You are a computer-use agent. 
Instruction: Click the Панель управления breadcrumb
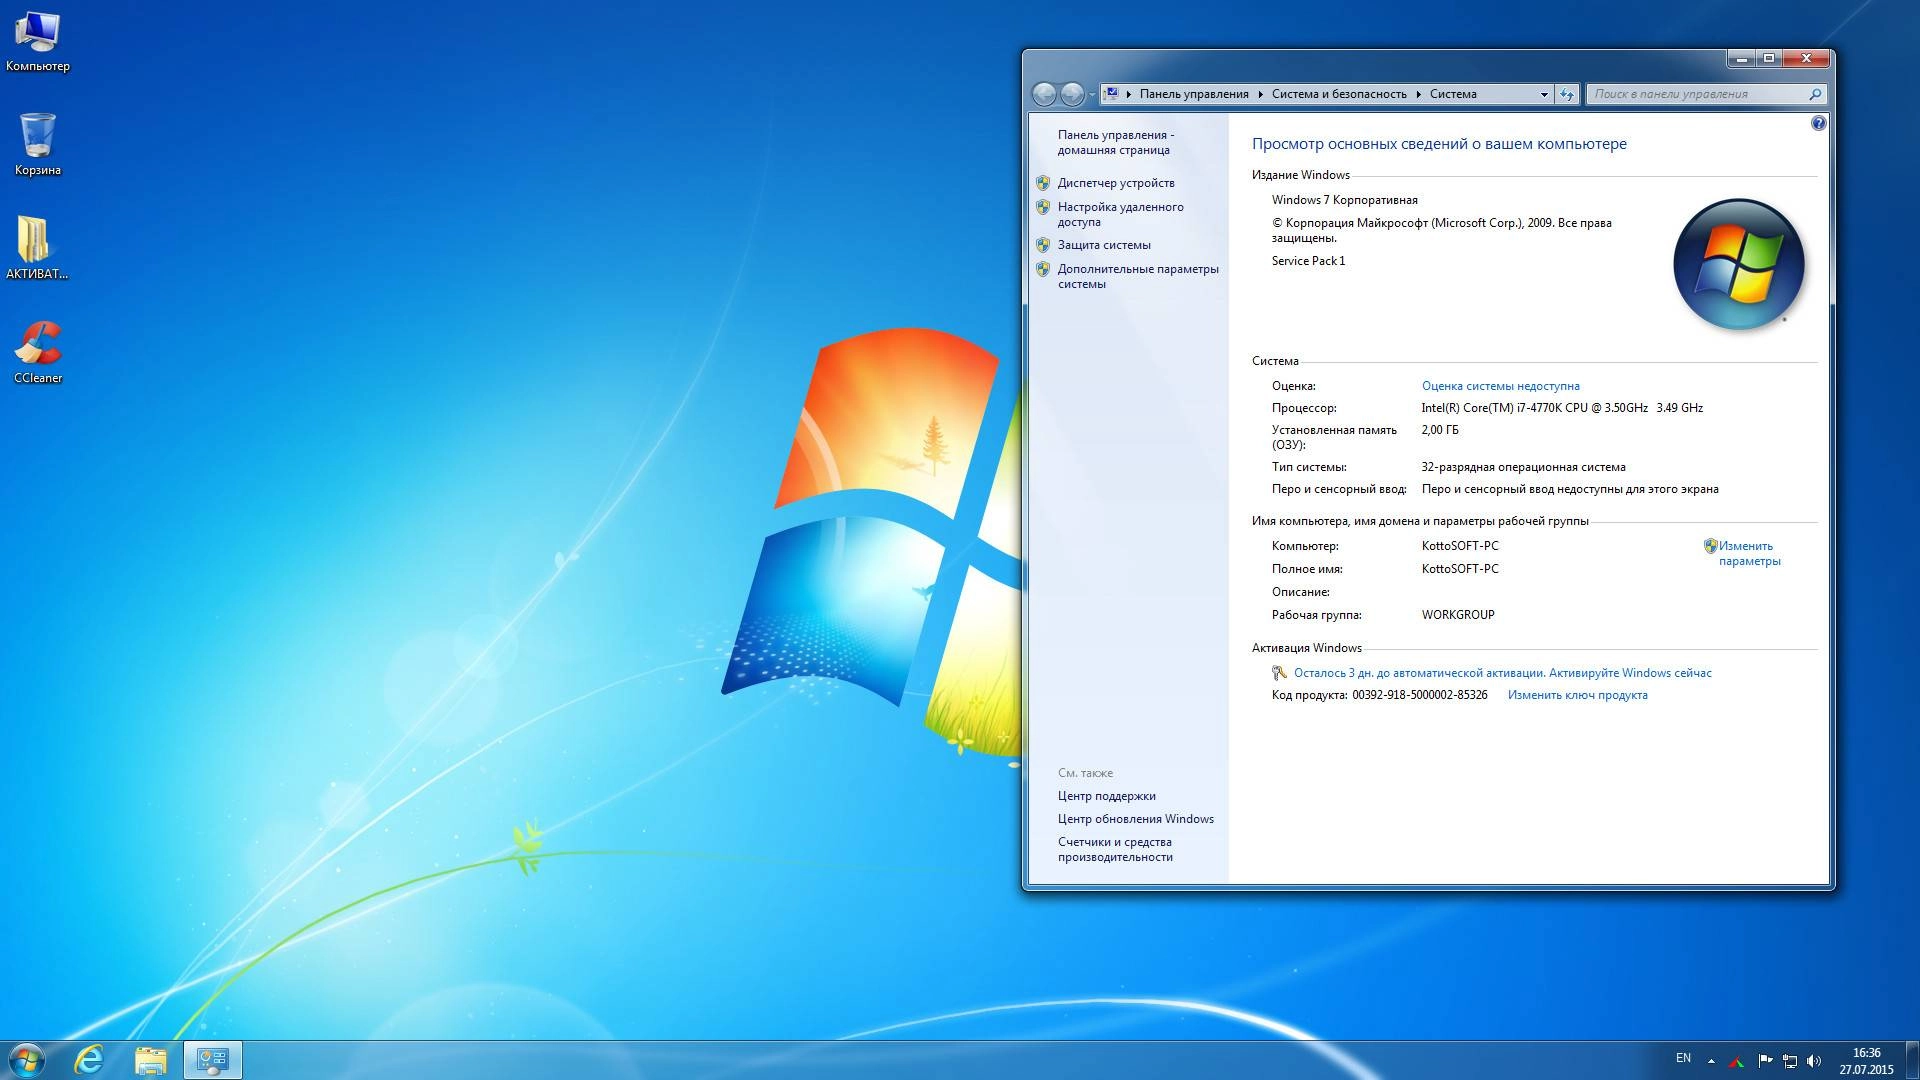1194,94
